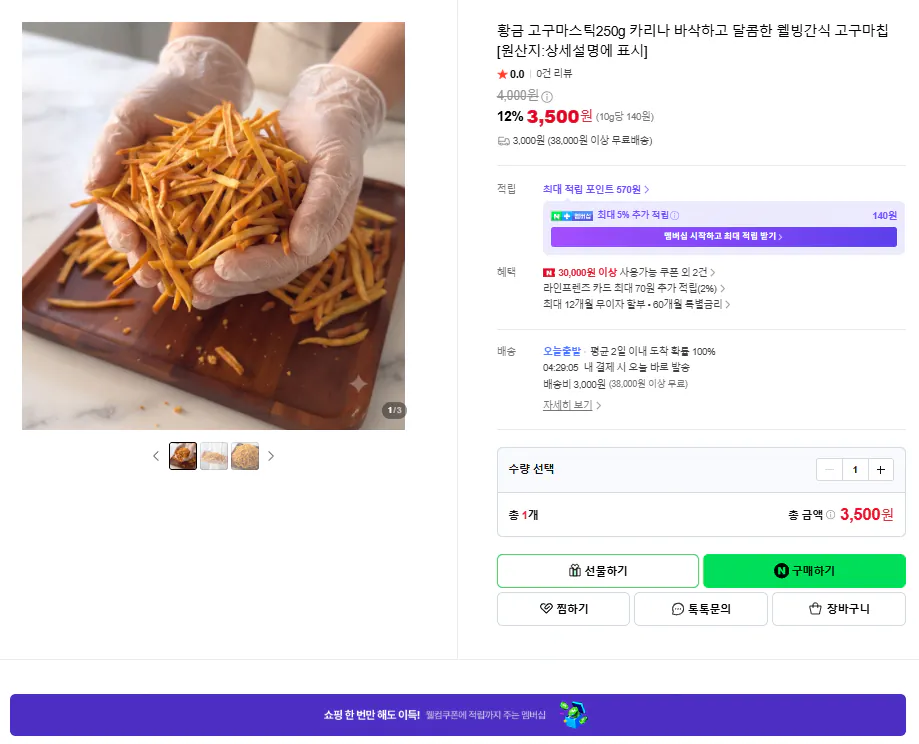919x744 pixels.
Task: Show previous product thumbnail with left arrow
Action: (x=156, y=456)
